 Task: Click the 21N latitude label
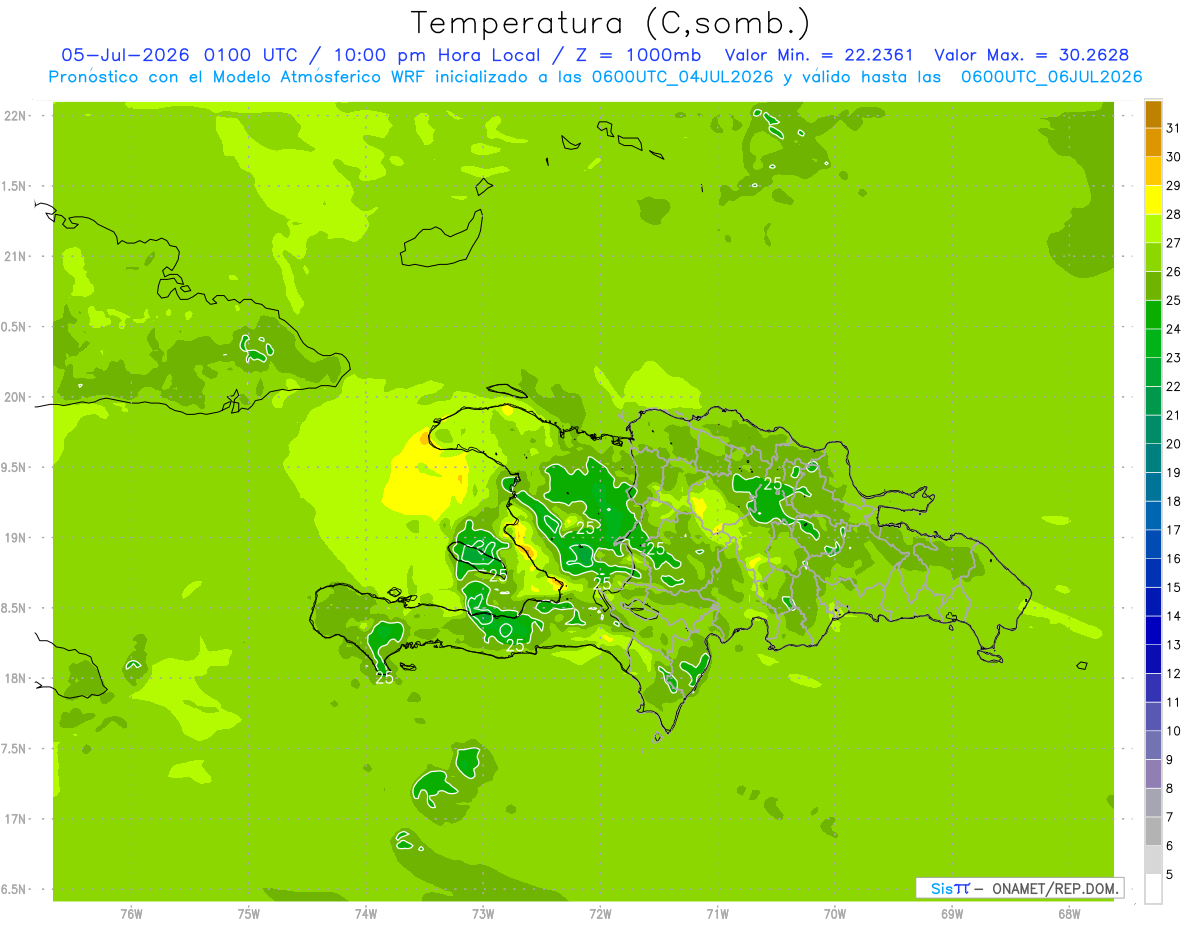(x=17, y=257)
